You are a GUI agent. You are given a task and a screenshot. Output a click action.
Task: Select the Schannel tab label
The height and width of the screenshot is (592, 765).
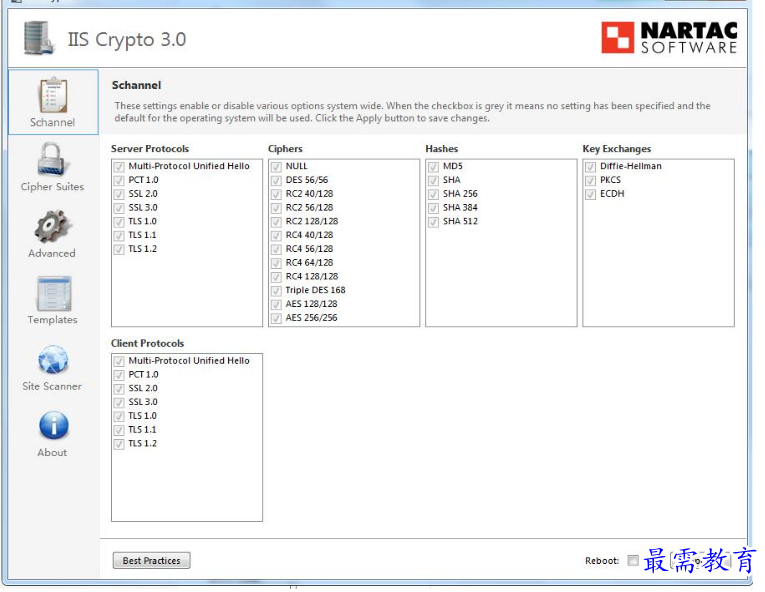click(x=52, y=122)
